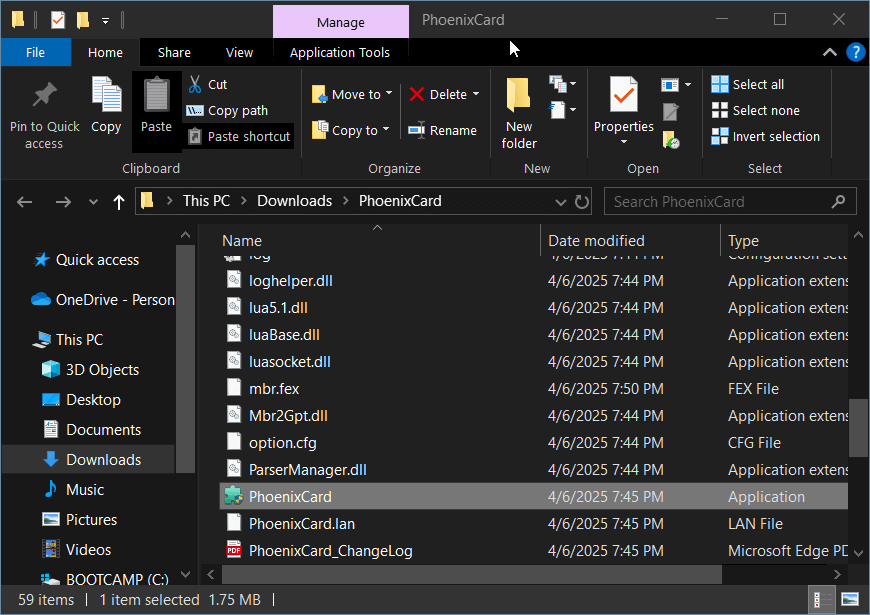Click the Customize Quick Access Toolbar arrow
This screenshot has width=870, height=615.
point(105,21)
